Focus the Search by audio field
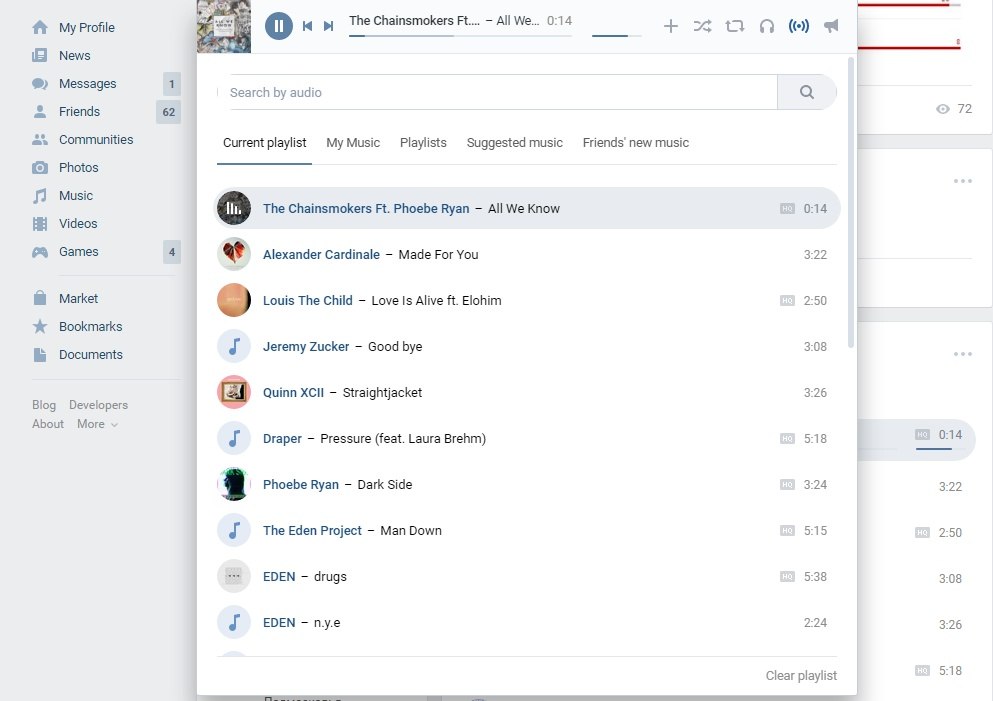The height and width of the screenshot is (701, 993). point(497,92)
